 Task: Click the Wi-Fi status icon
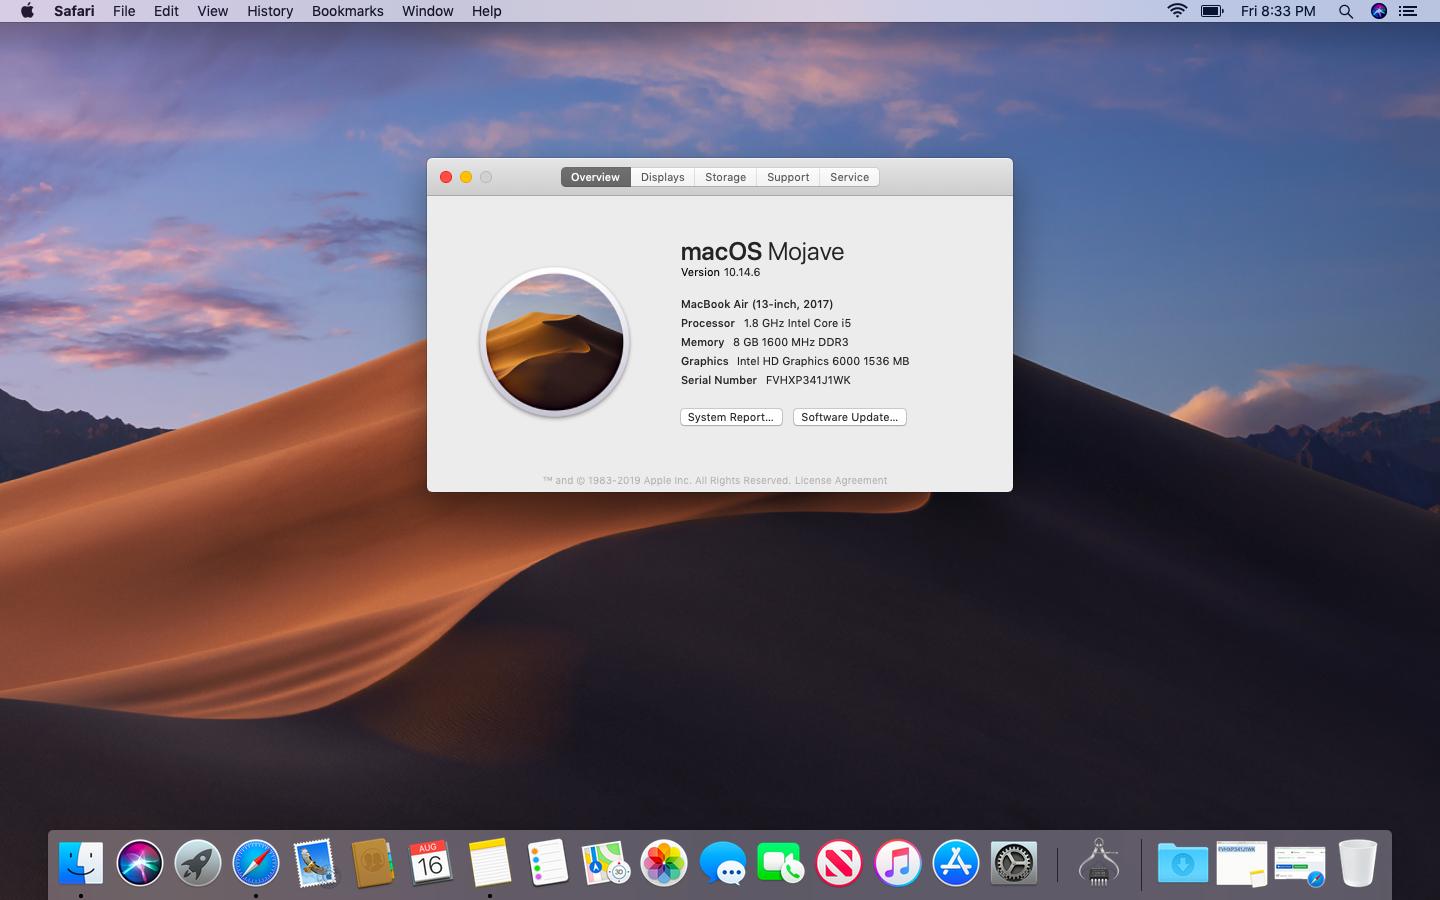(x=1178, y=11)
